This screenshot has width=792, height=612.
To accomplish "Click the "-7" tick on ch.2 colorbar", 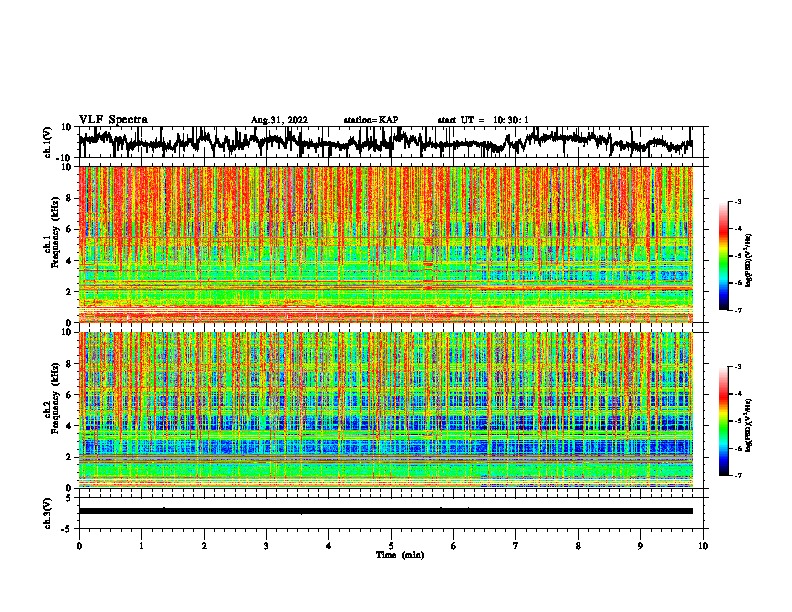I will click(737, 475).
